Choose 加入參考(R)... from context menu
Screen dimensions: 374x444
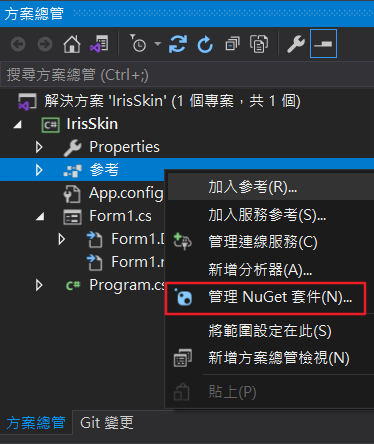271,187
